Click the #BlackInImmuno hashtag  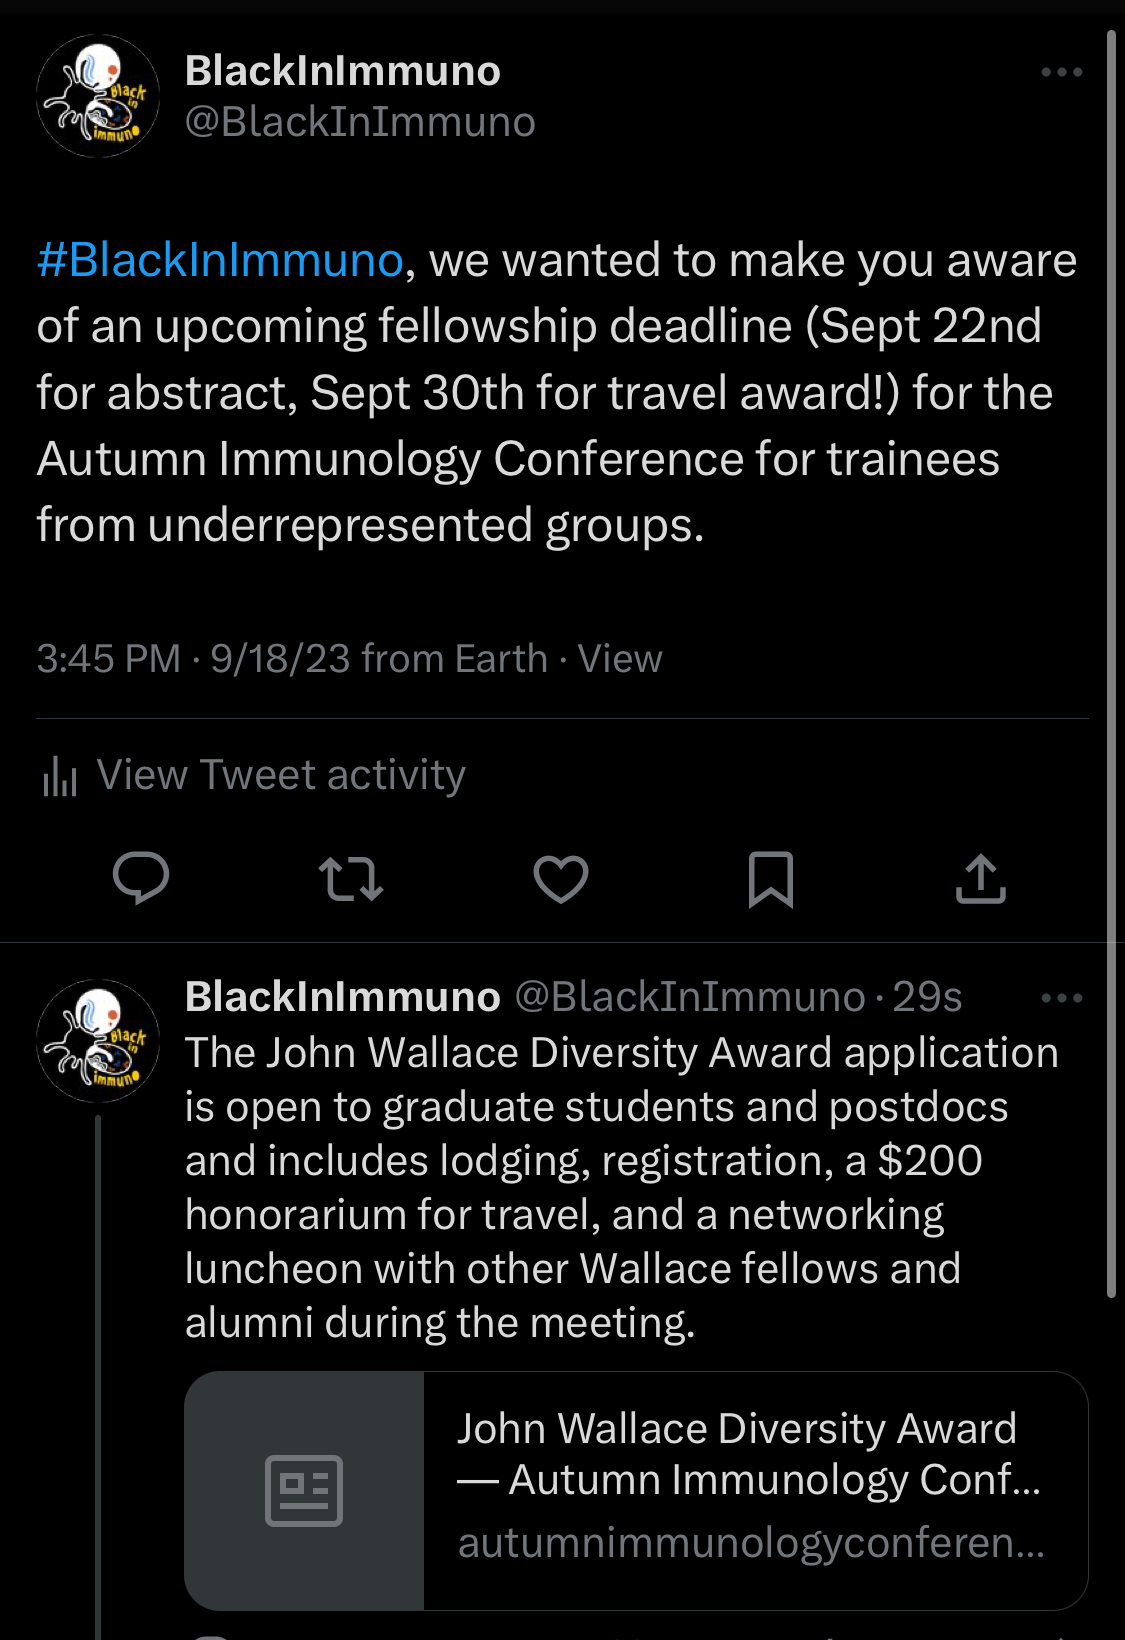click(x=220, y=260)
